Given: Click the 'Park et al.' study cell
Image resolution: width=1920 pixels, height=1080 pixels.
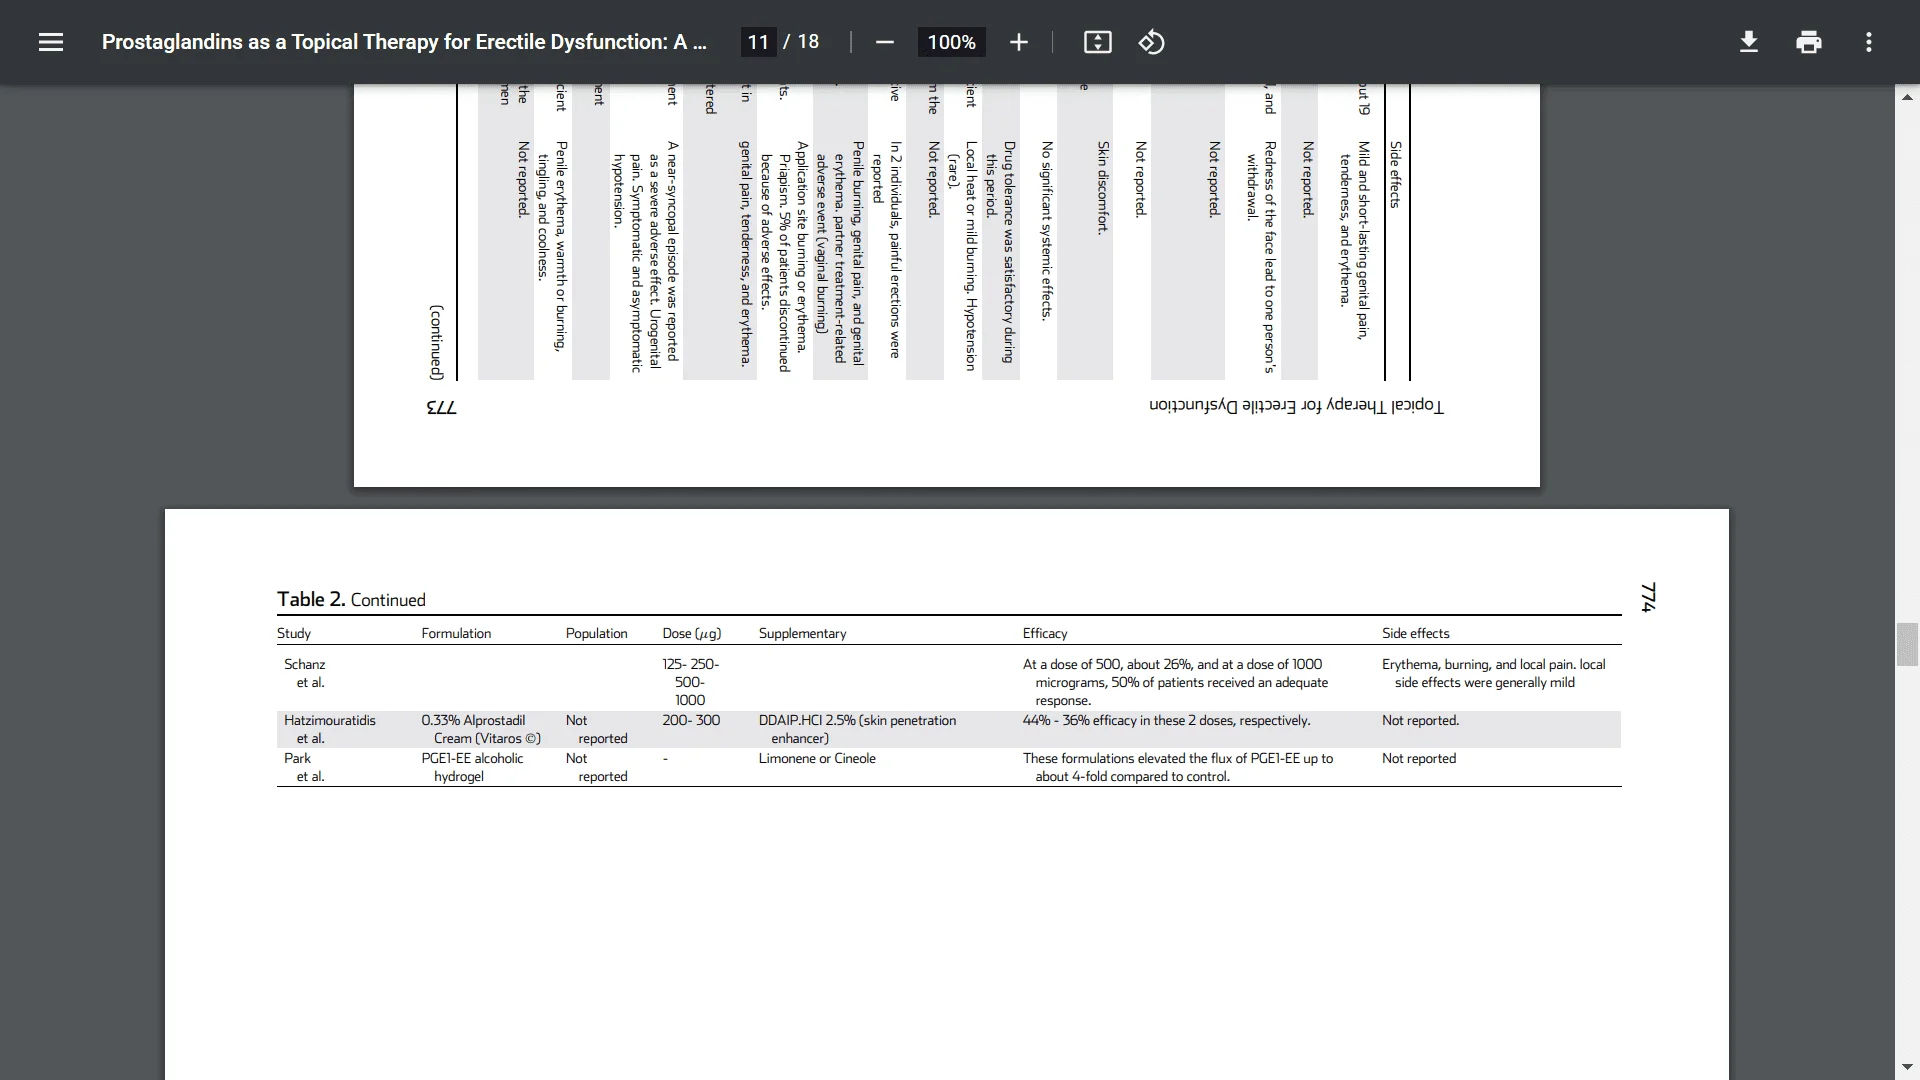Looking at the screenshot, I should (305, 767).
